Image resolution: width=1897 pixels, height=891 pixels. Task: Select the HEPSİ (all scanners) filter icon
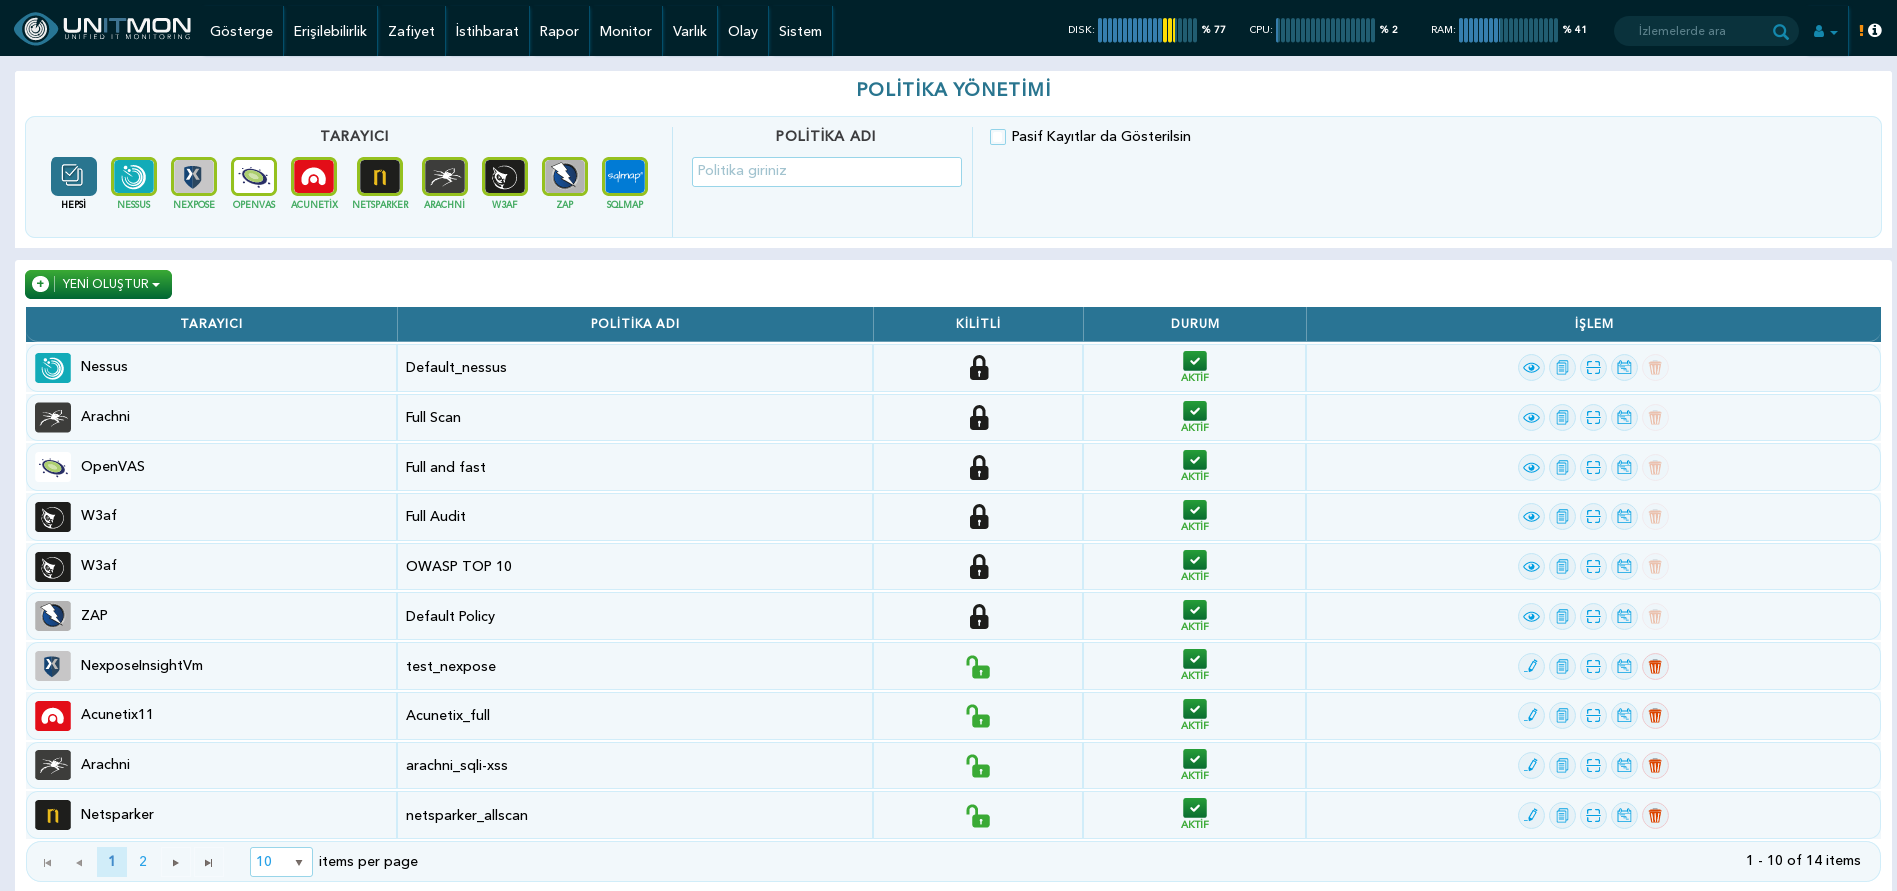(x=74, y=177)
